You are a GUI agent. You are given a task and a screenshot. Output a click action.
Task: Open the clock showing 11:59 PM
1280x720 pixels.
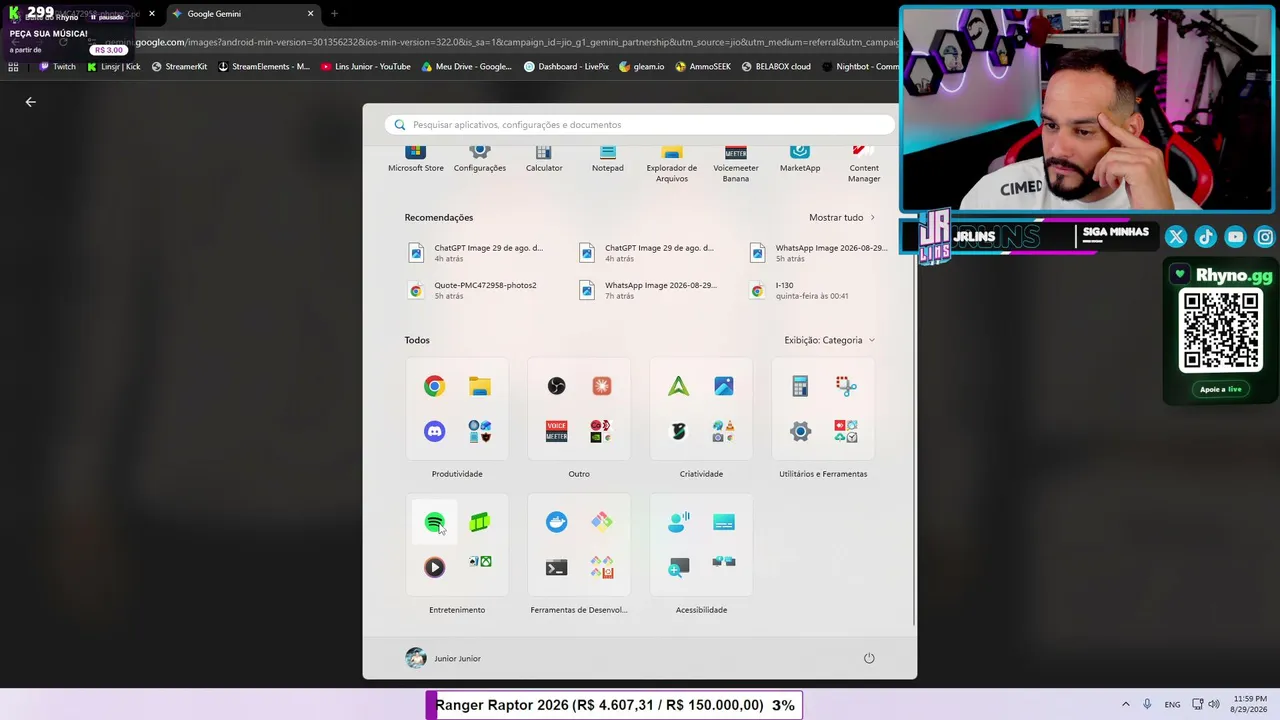click(x=1250, y=704)
